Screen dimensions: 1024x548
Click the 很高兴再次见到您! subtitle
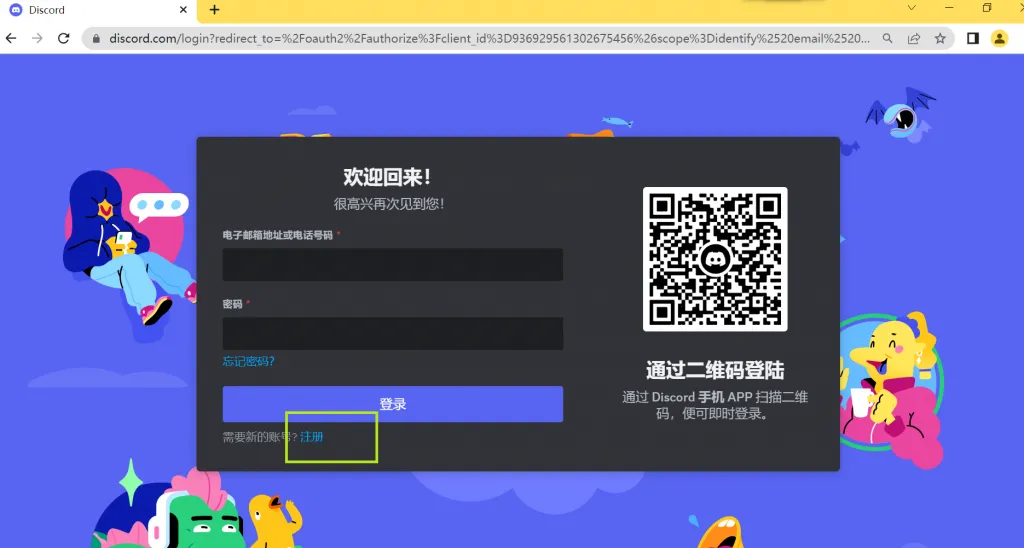click(x=389, y=204)
